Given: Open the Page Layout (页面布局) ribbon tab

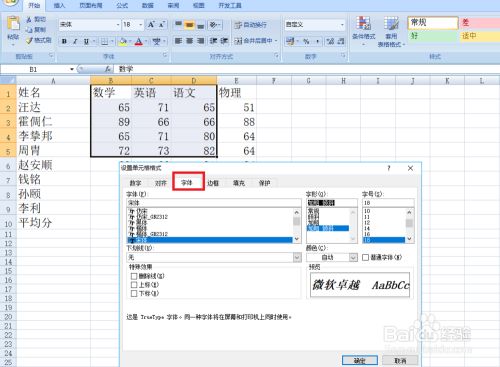Looking at the screenshot, I should (91, 5).
